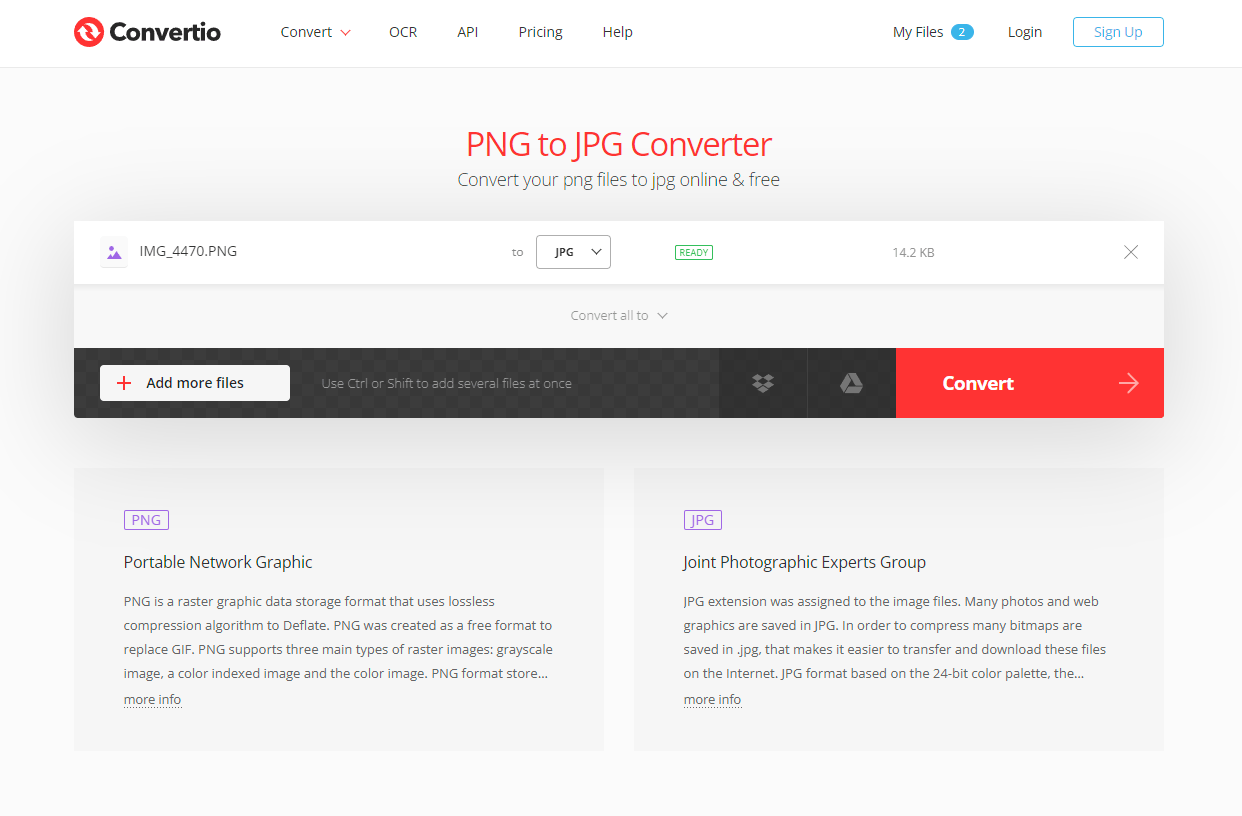Viewport: 1242px width, 816px height.
Task: Open more info about PNG format
Action: tap(152, 700)
